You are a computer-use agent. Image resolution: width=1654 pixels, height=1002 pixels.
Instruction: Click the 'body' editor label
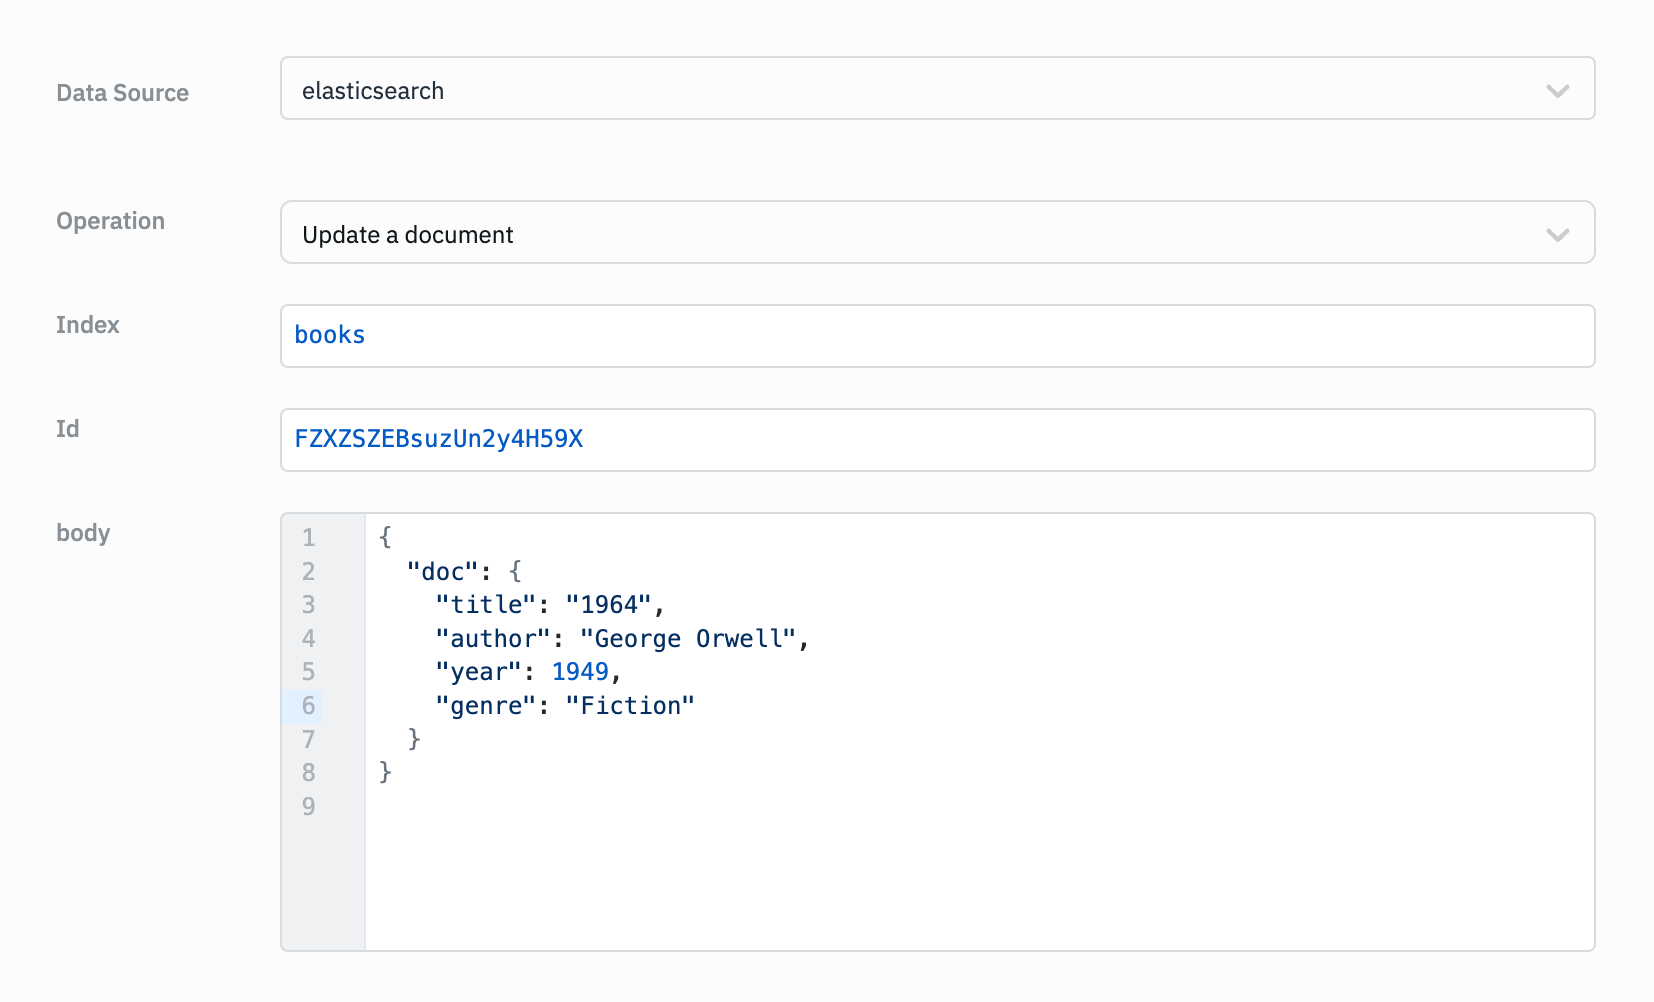tap(83, 533)
